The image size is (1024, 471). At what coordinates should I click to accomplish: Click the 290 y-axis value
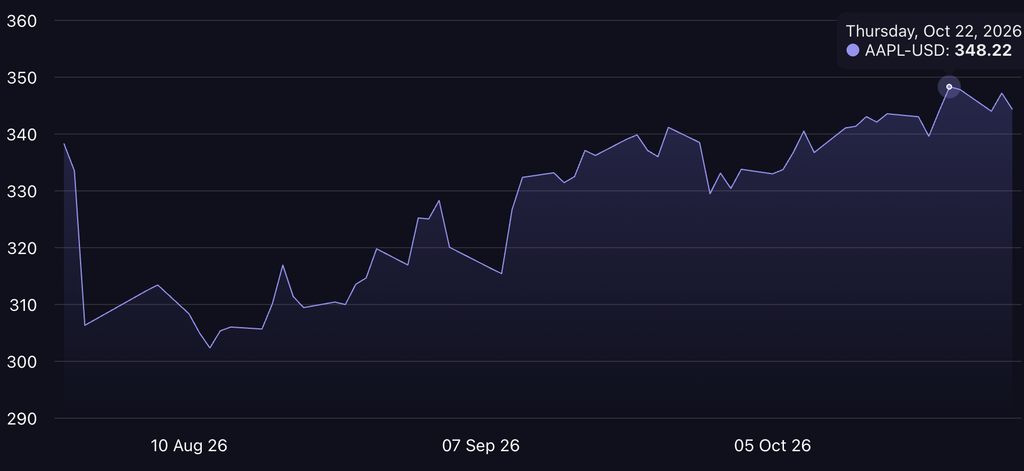point(21,418)
